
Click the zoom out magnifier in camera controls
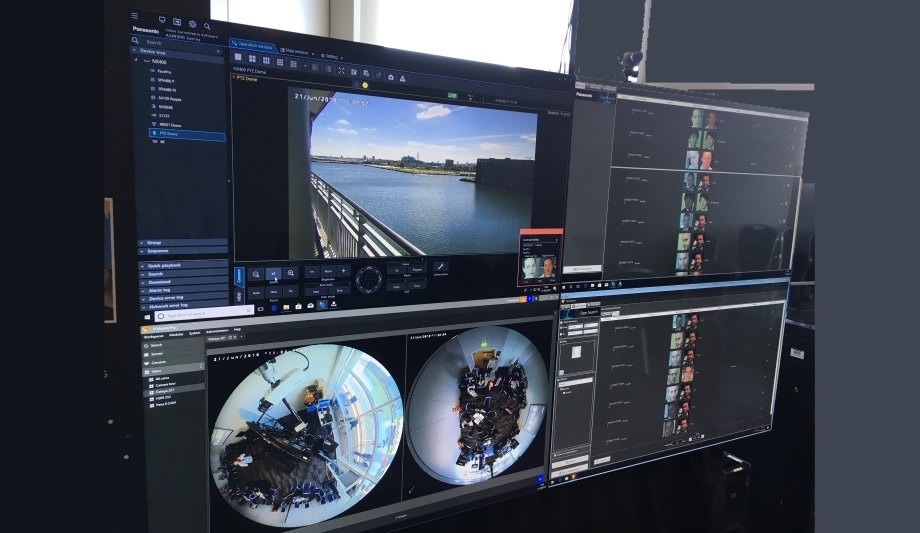(x=256, y=273)
